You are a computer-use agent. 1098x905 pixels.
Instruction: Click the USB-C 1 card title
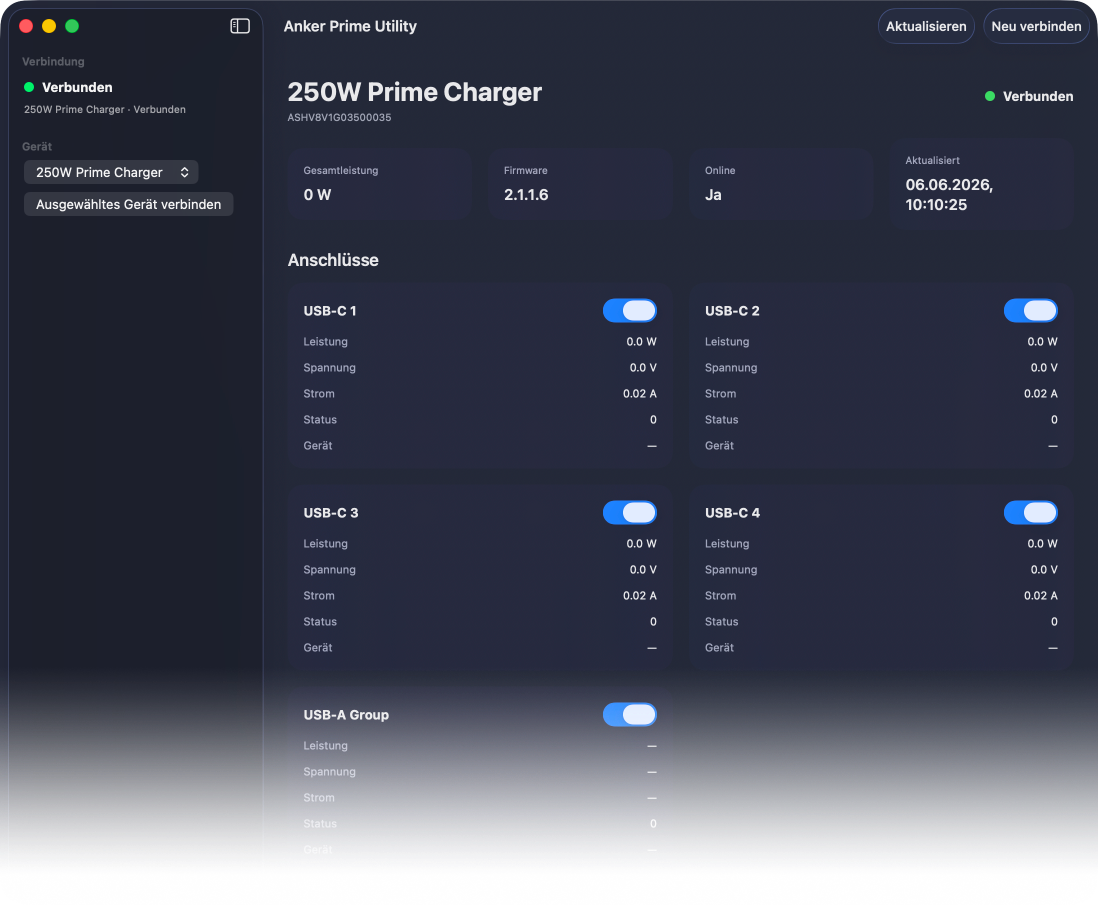(x=330, y=311)
